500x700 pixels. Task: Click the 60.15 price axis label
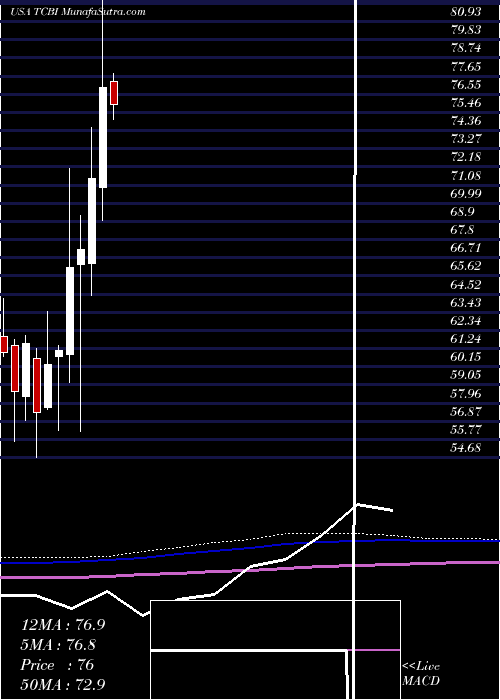click(466, 357)
